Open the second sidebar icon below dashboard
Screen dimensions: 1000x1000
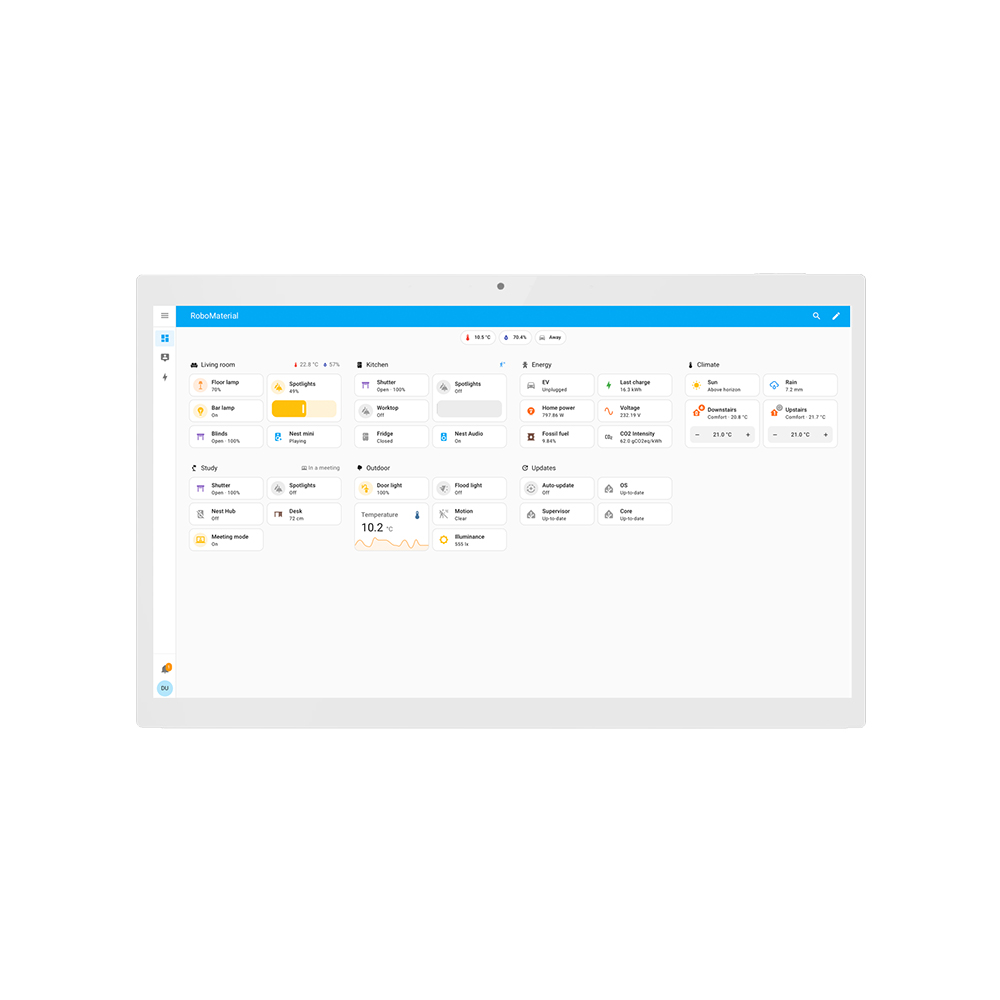click(165, 357)
